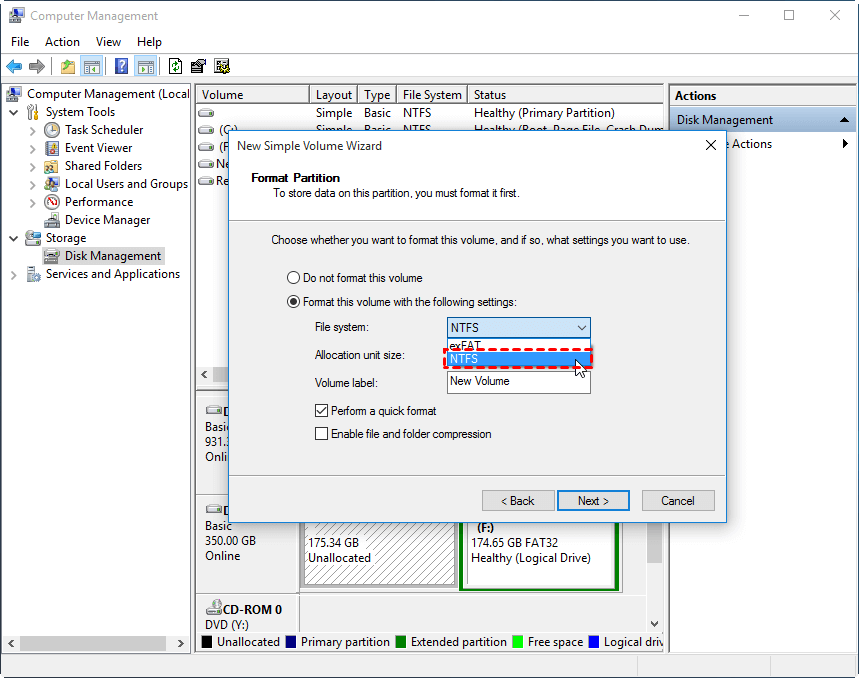This screenshot has width=859, height=678.
Task: Click the Volume label text field
Action: pyautogui.click(x=519, y=382)
